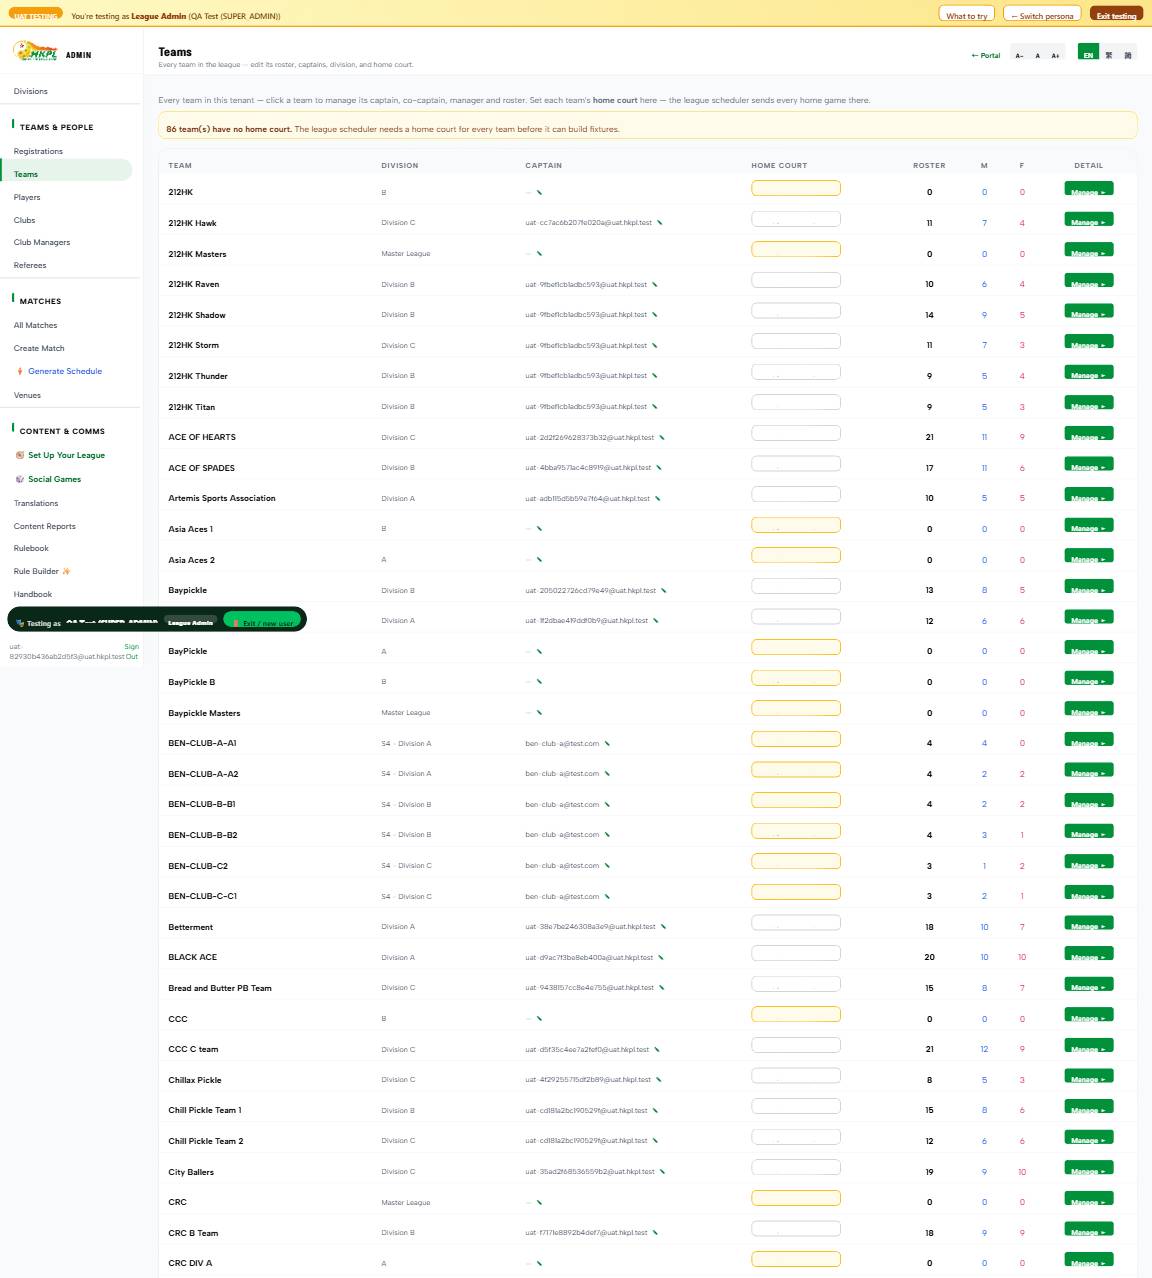Switch language to EN
1152x1278 pixels.
pyautogui.click(x=1088, y=54)
